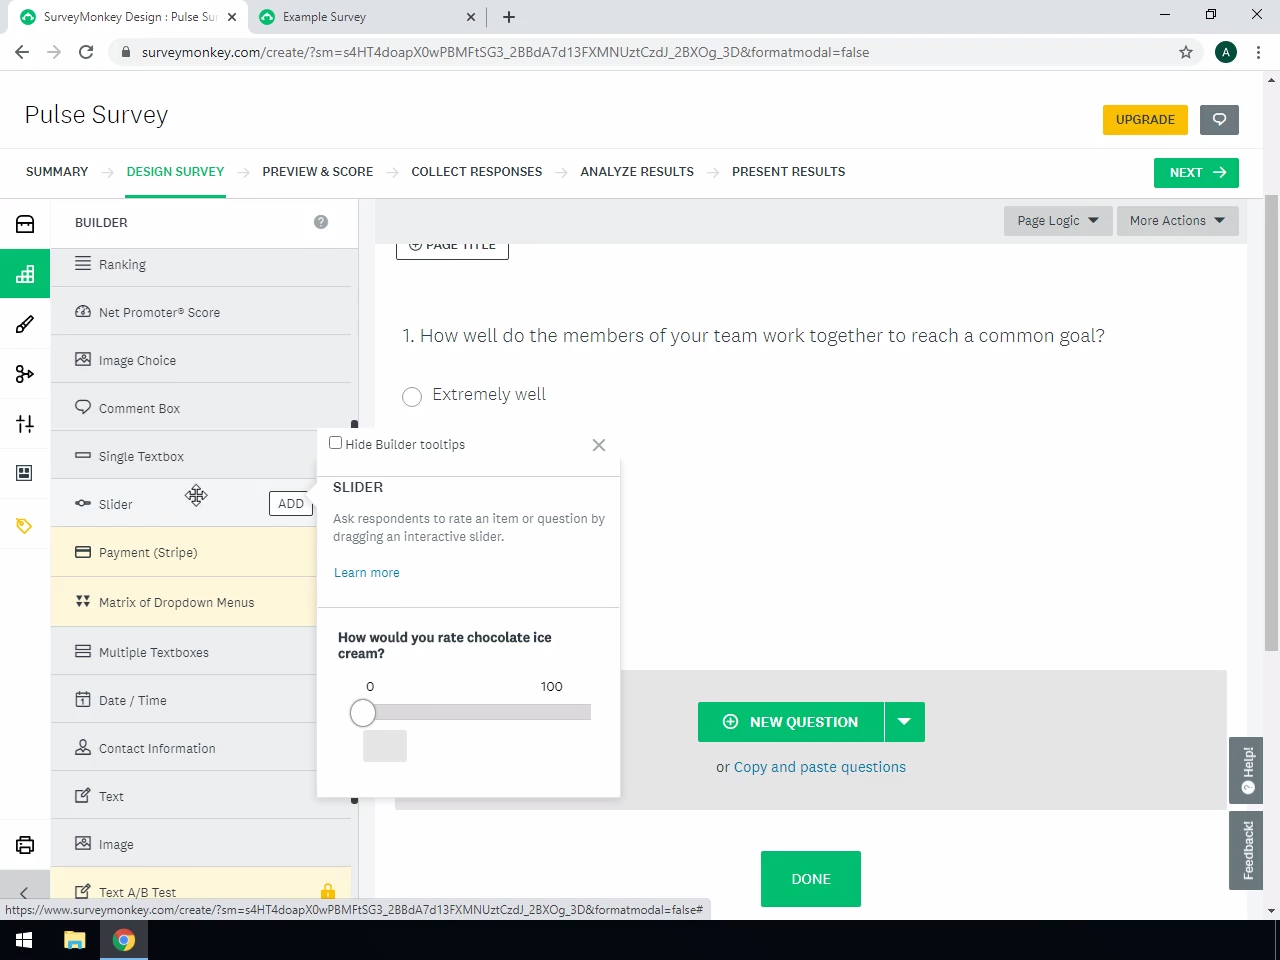Click the Upgrade button
1280x960 pixels.
pos(1145,119)
